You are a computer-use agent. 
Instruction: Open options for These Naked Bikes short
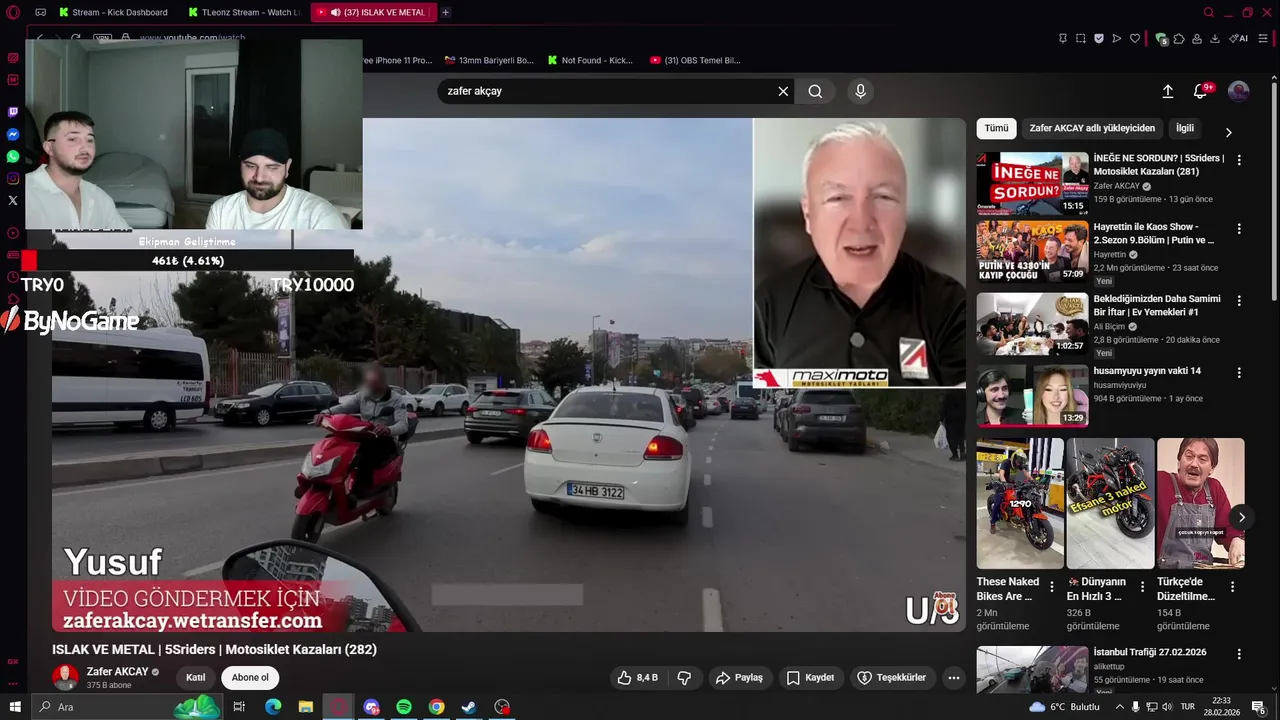(x=1051, y=587)
